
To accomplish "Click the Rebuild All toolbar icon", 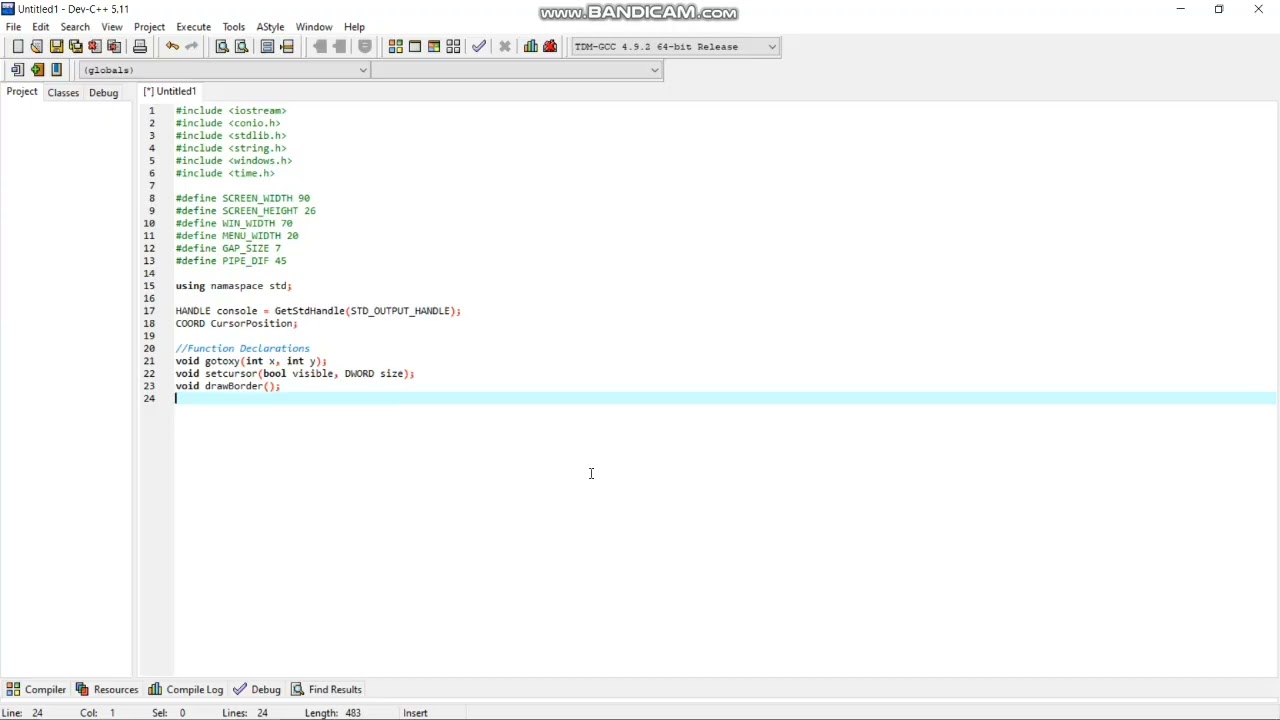I will coord(453,47).
